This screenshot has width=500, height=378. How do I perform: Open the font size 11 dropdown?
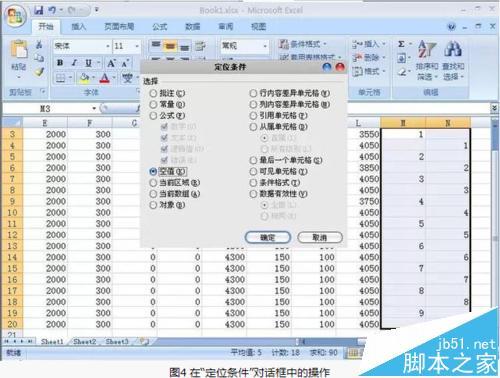(x=137, y=46)
